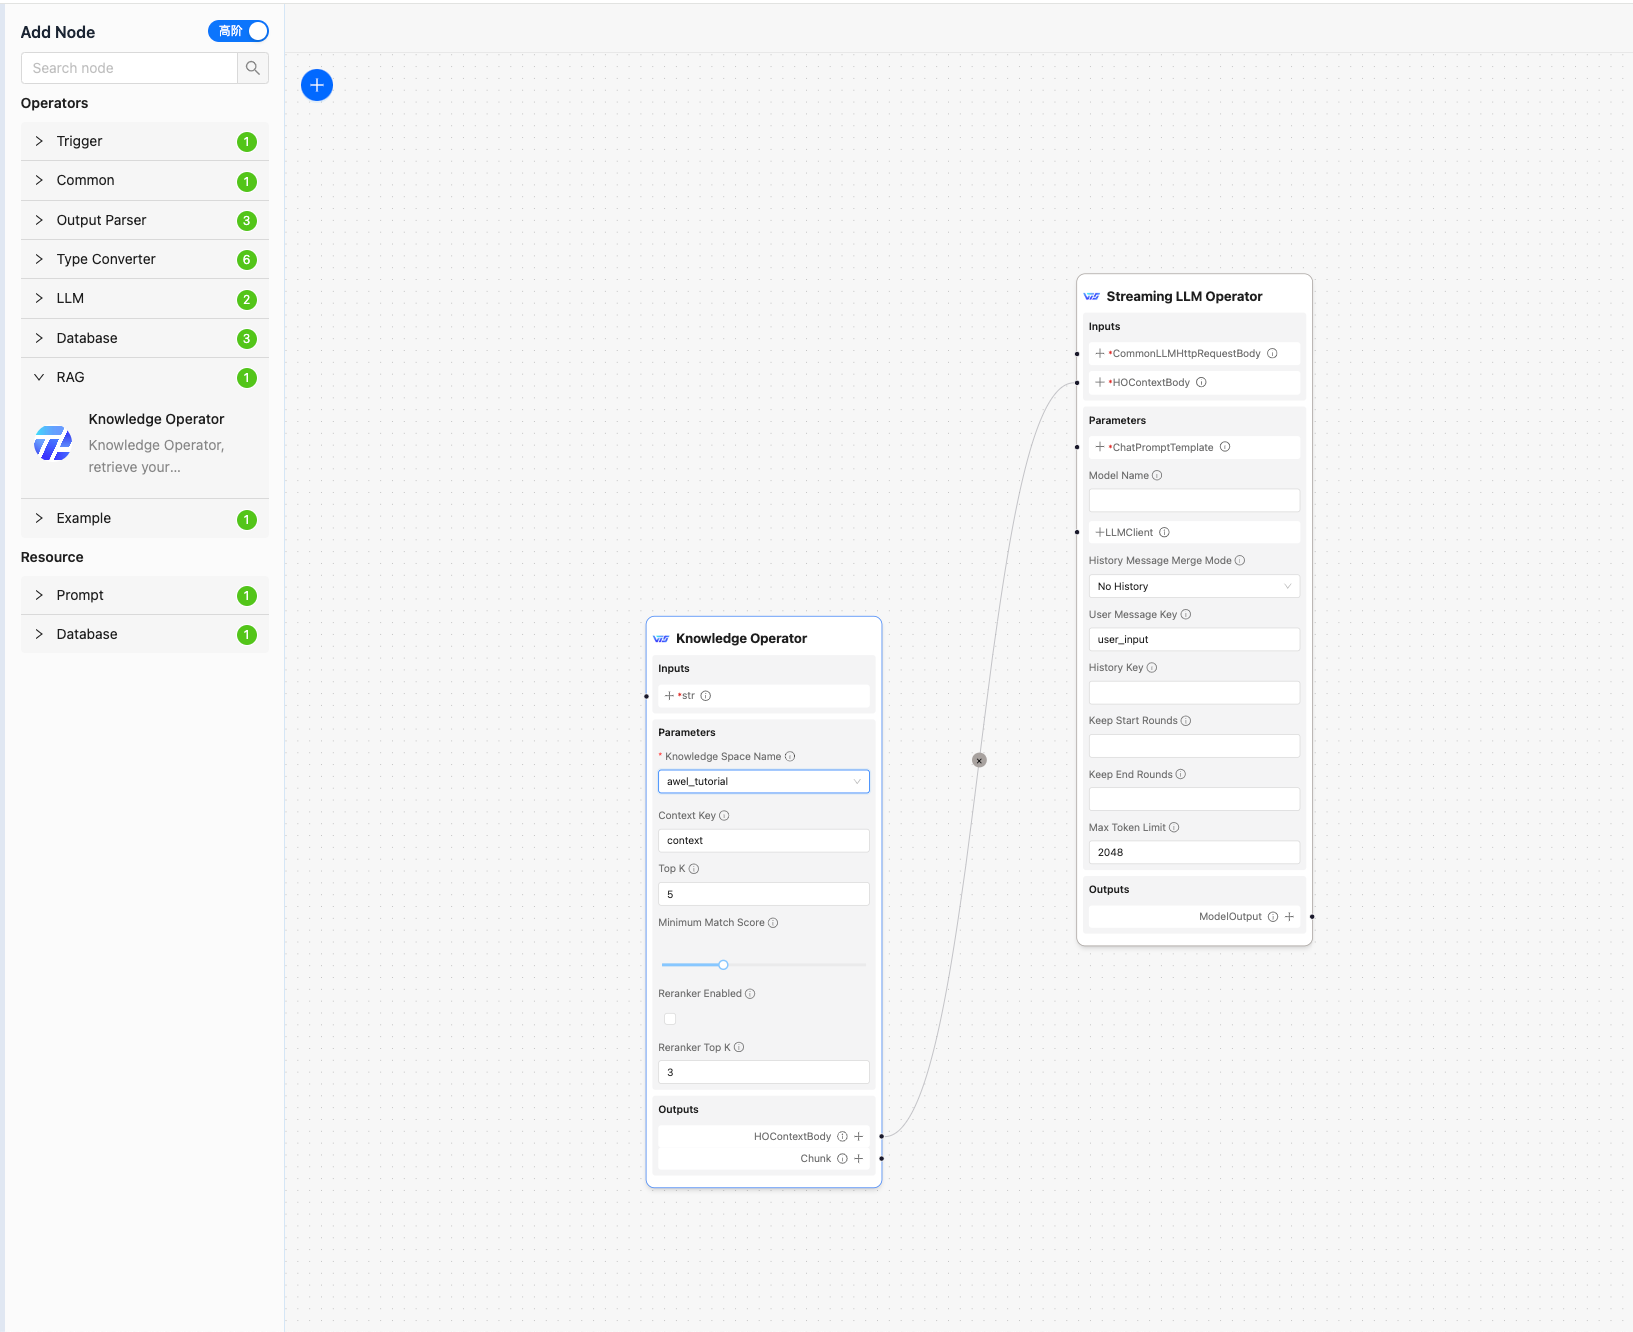This screenshot has height=1332, width=1633.
Task: Open the No History merge mode dropdown
Action: (1193, 586)
